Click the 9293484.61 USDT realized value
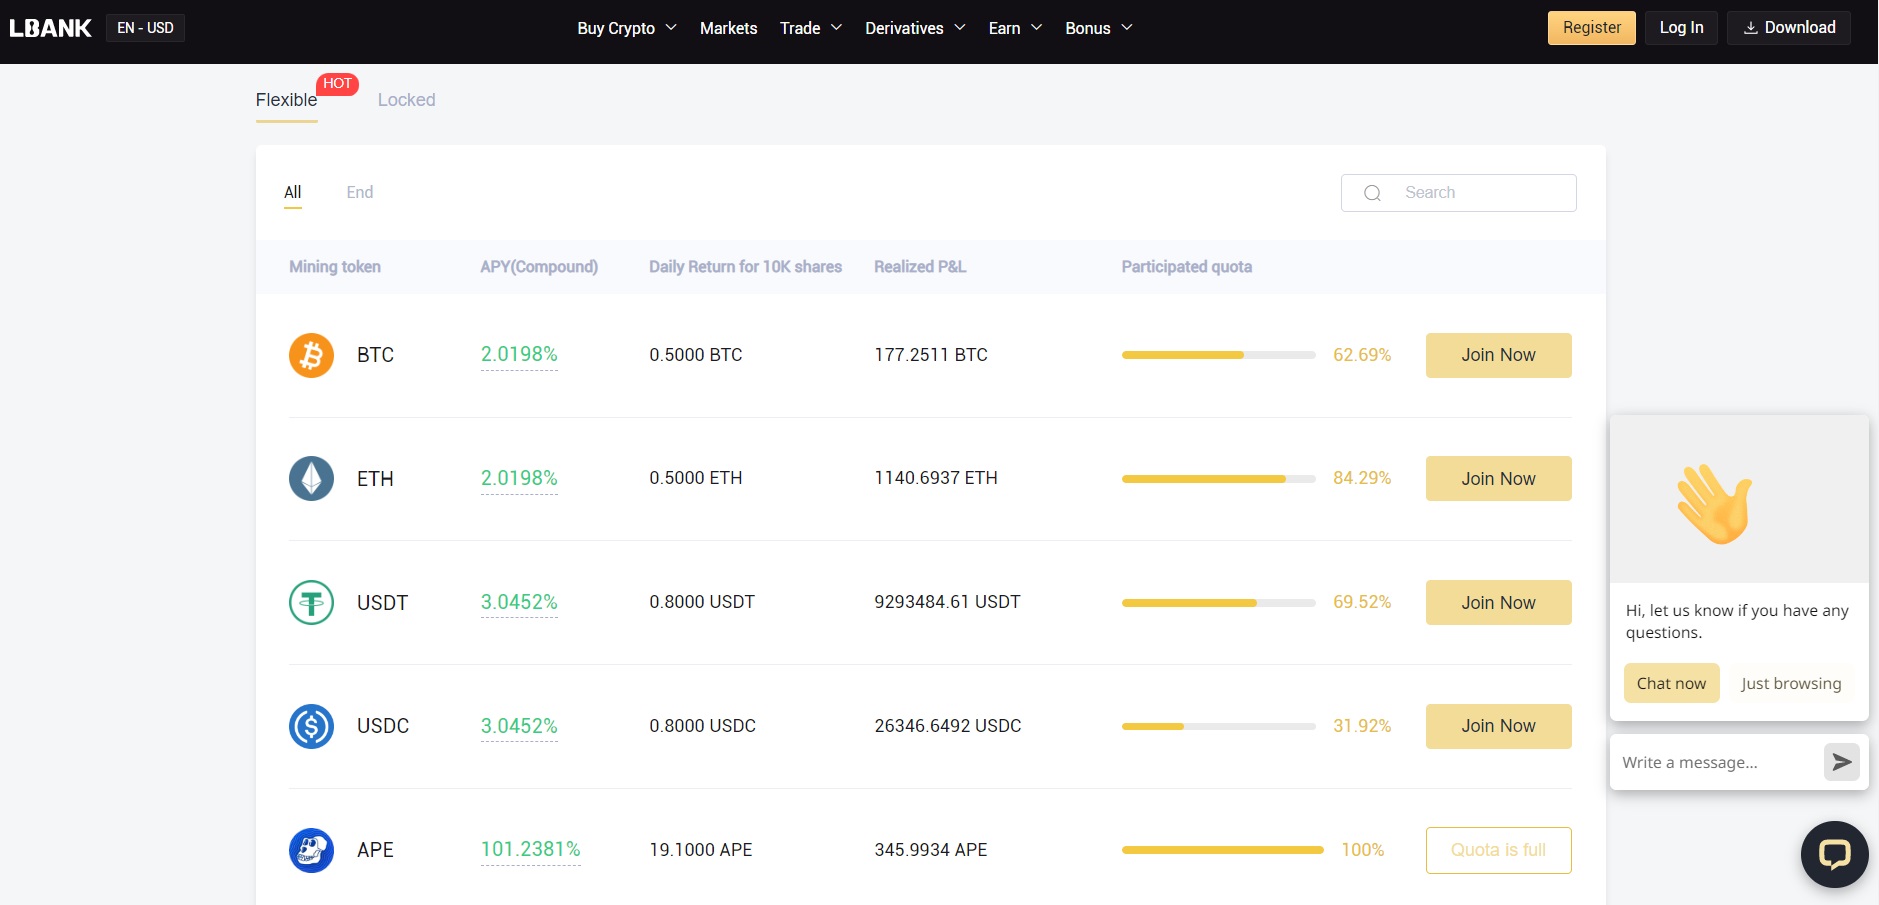Screen dimensions: 1879x905 point(947,602)
